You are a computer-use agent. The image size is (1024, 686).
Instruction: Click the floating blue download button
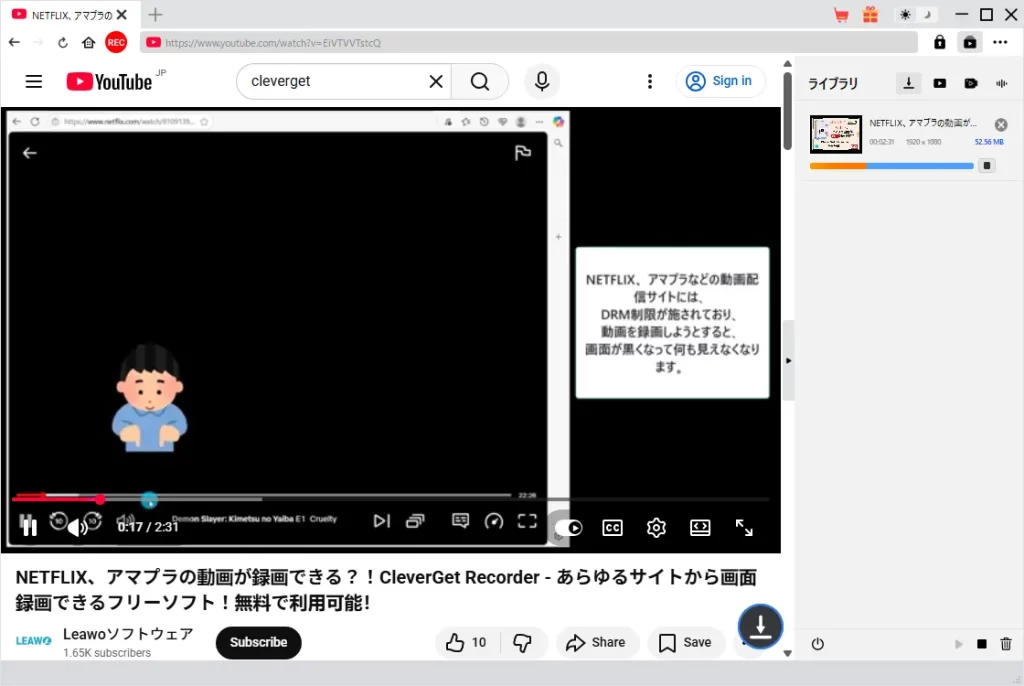(760, 627)
